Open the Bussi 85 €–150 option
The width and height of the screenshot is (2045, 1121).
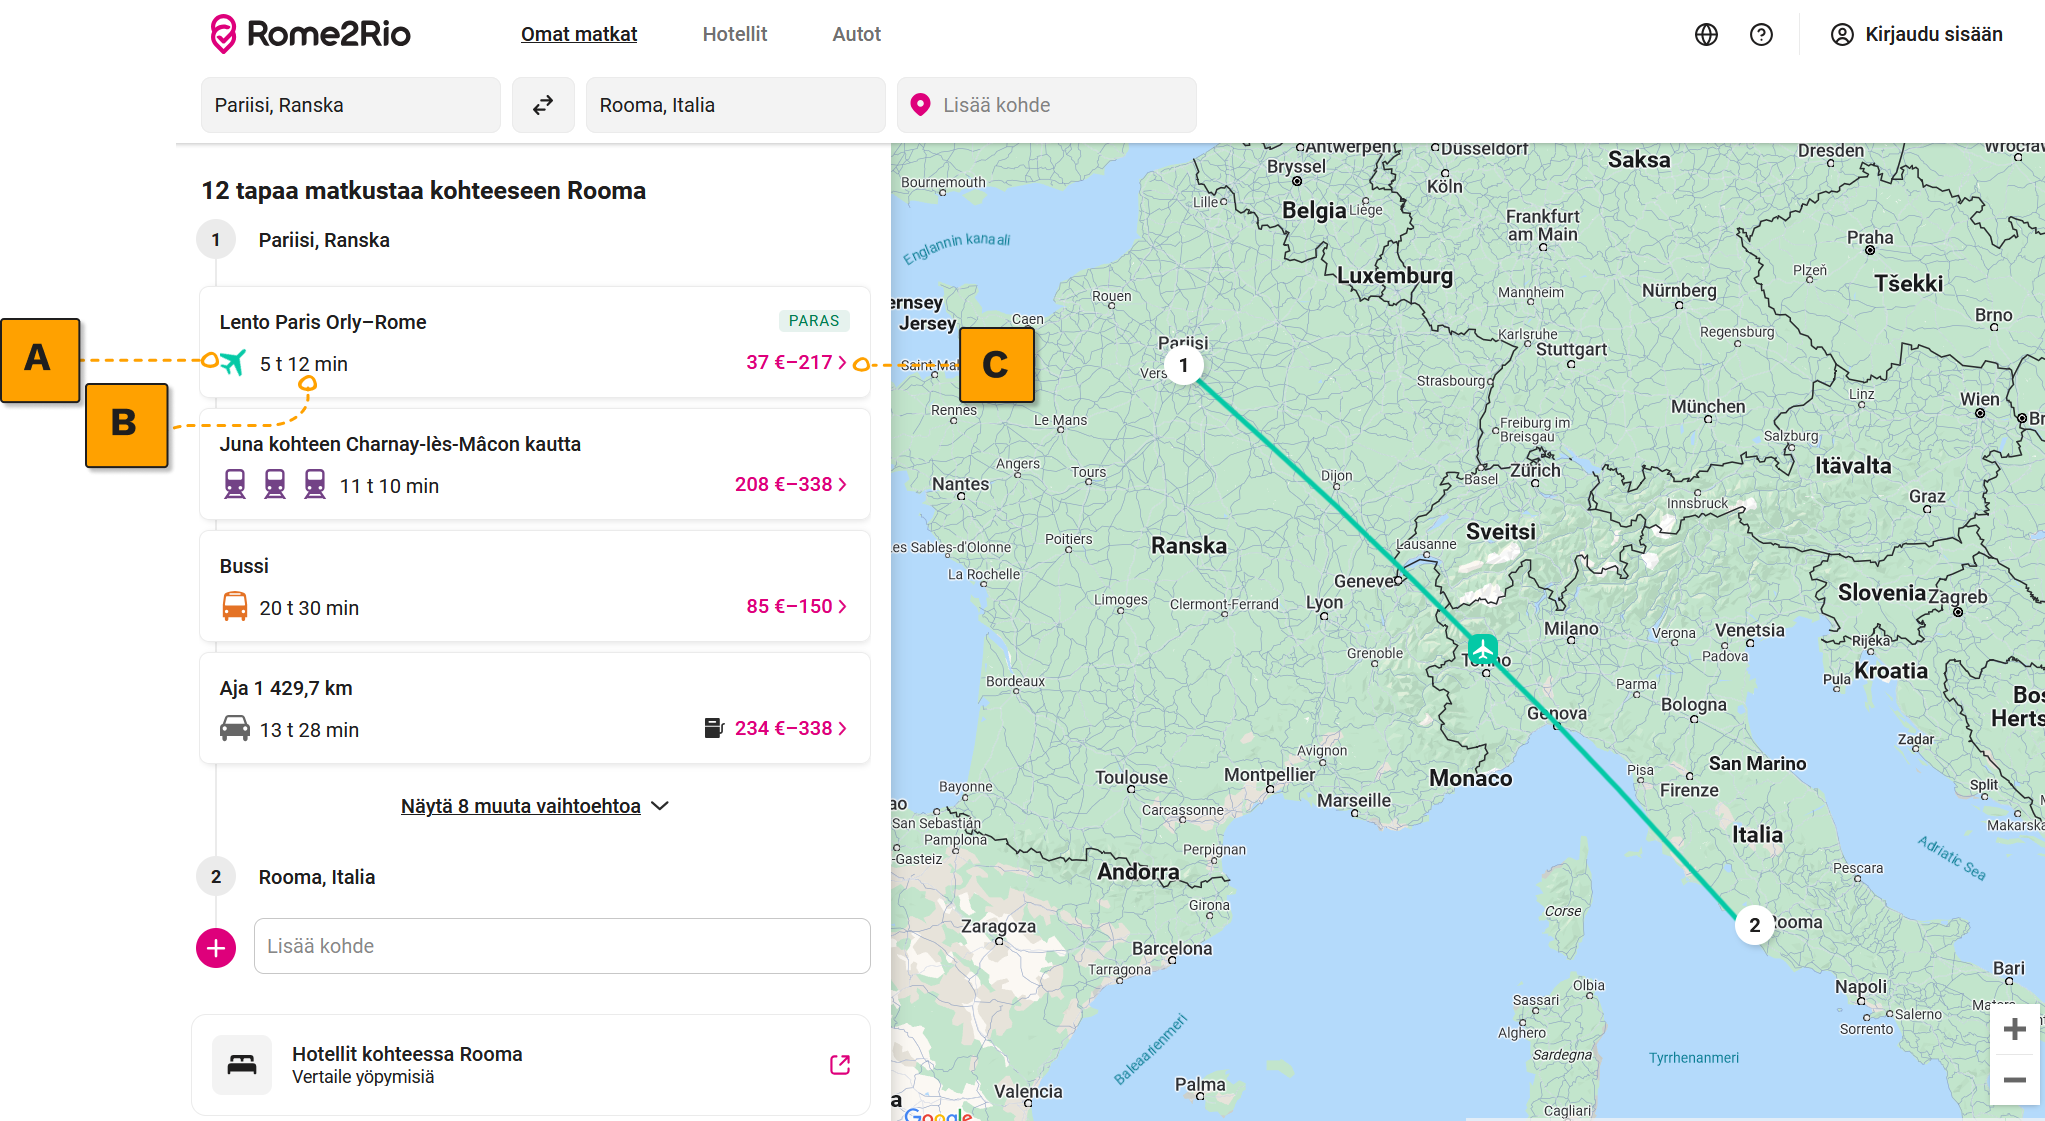pyautogui.click(x=534, y=586)
